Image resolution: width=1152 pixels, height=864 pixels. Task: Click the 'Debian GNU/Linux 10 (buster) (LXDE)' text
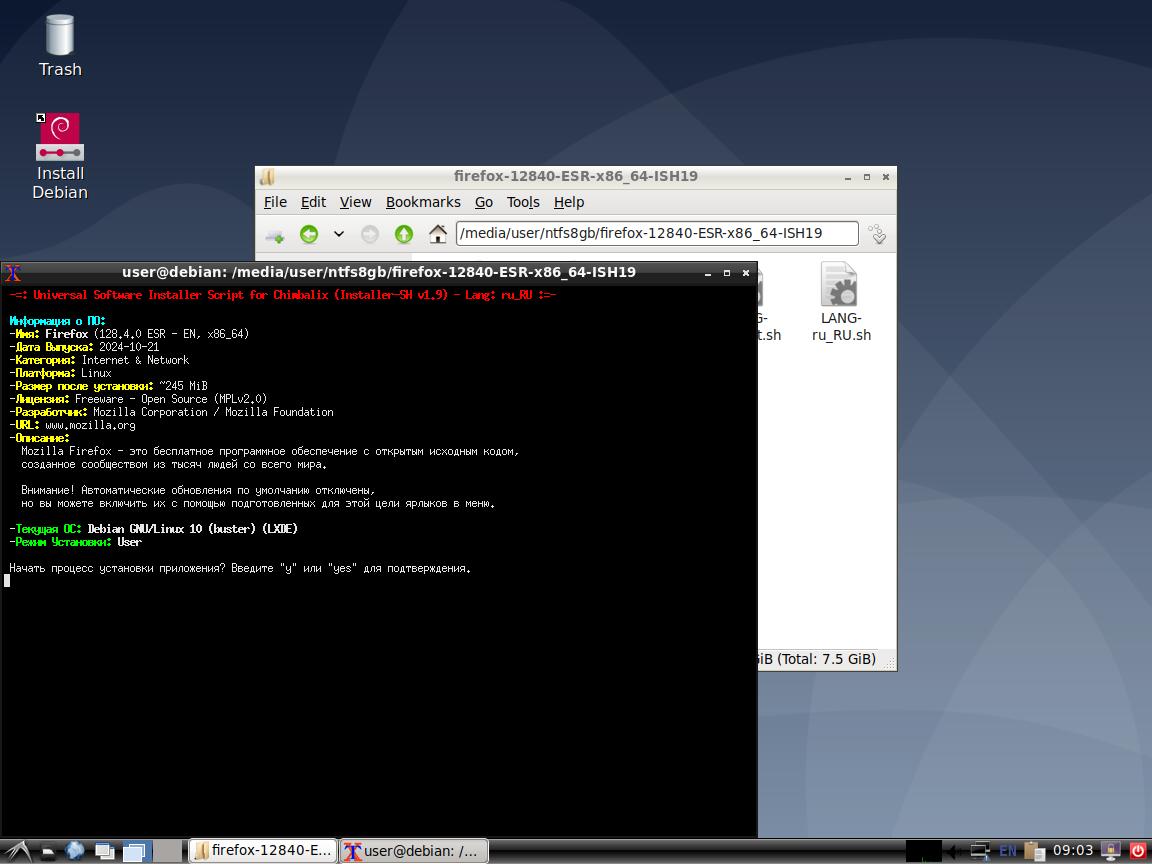pyautogui.click(x=192, y=529)
